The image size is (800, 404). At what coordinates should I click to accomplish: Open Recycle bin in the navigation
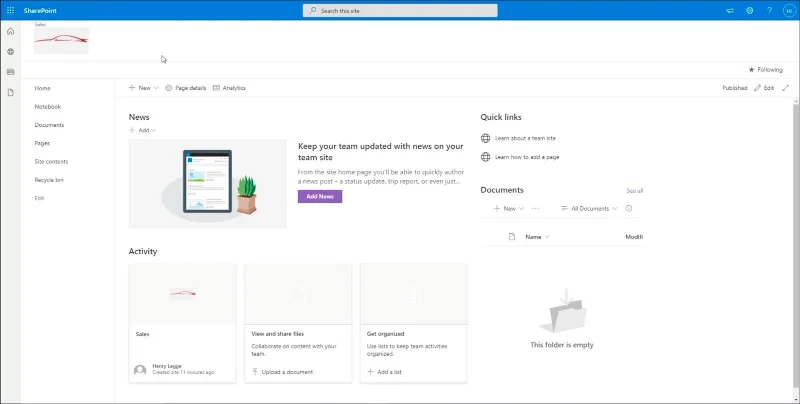49,180
